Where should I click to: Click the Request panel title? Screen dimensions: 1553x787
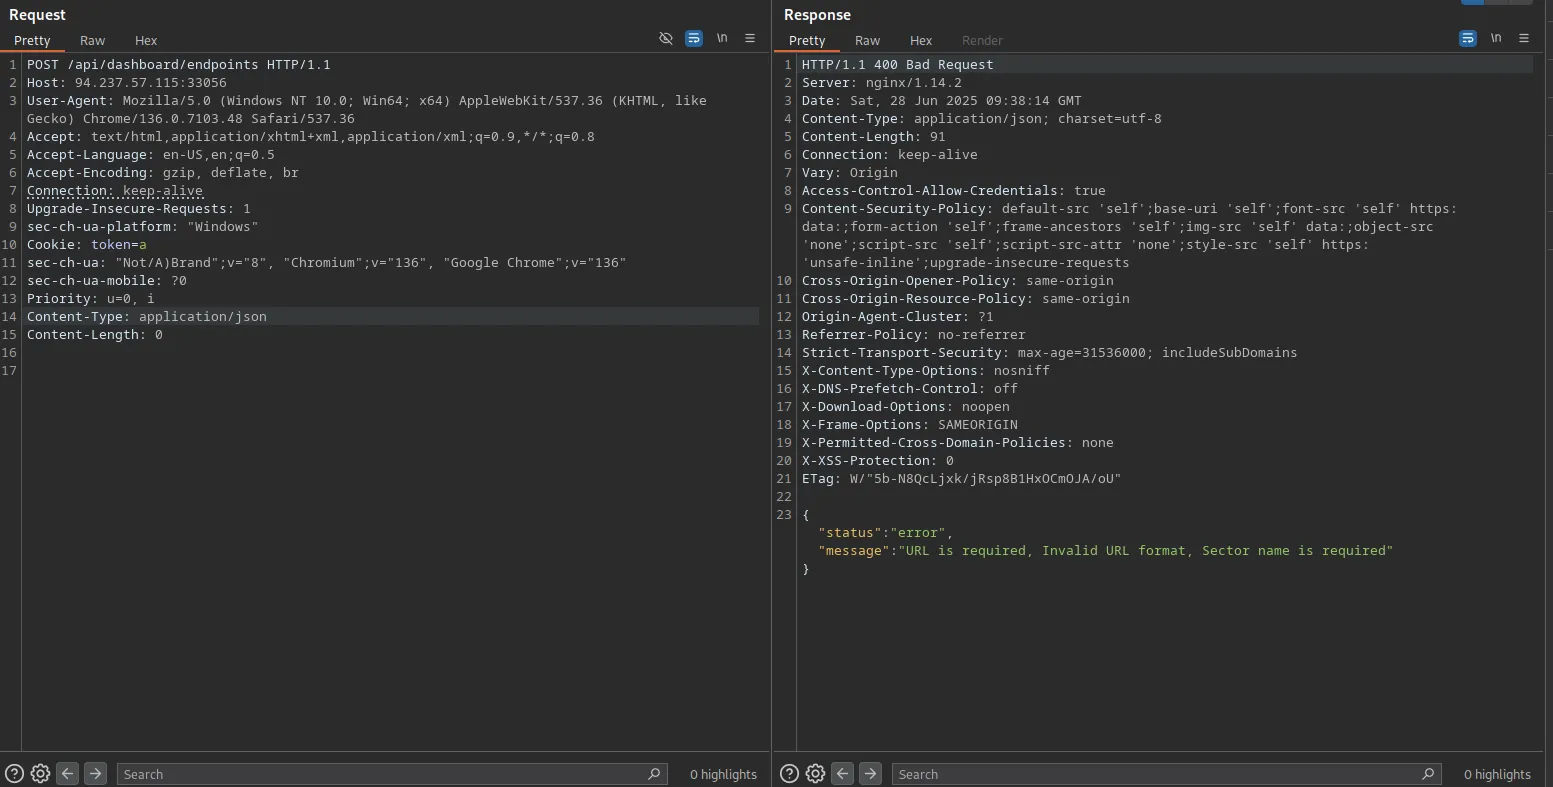pos(37,15)
